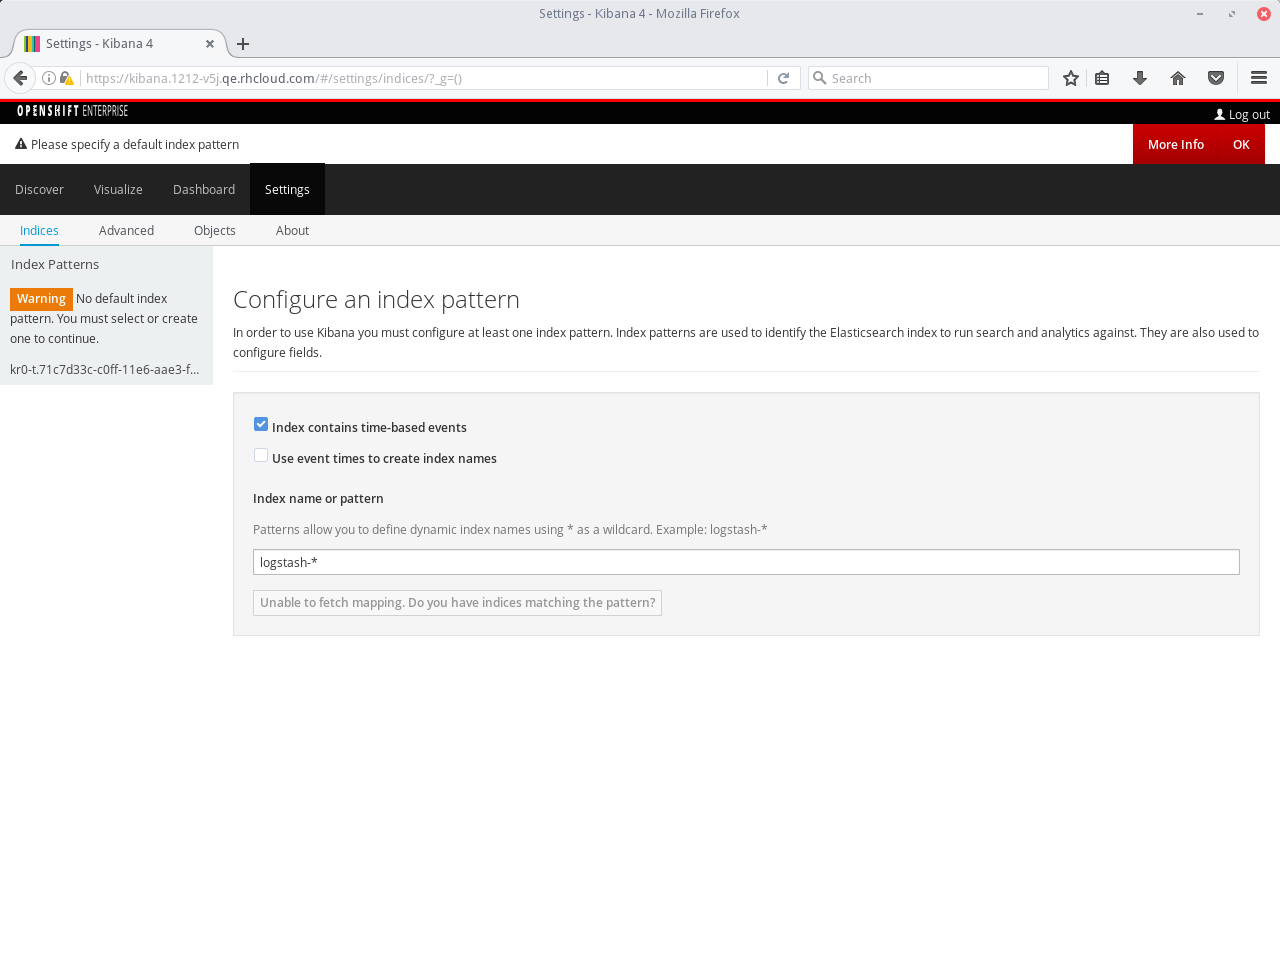
Task: Open the Firefox hamburger menu
Action: coord(1259,78)
